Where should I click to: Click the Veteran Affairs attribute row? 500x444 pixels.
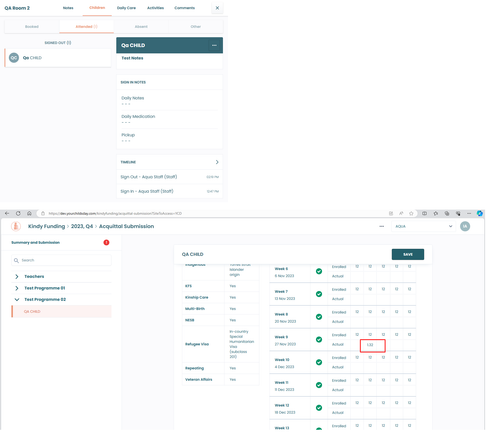(x=221, y=379)
